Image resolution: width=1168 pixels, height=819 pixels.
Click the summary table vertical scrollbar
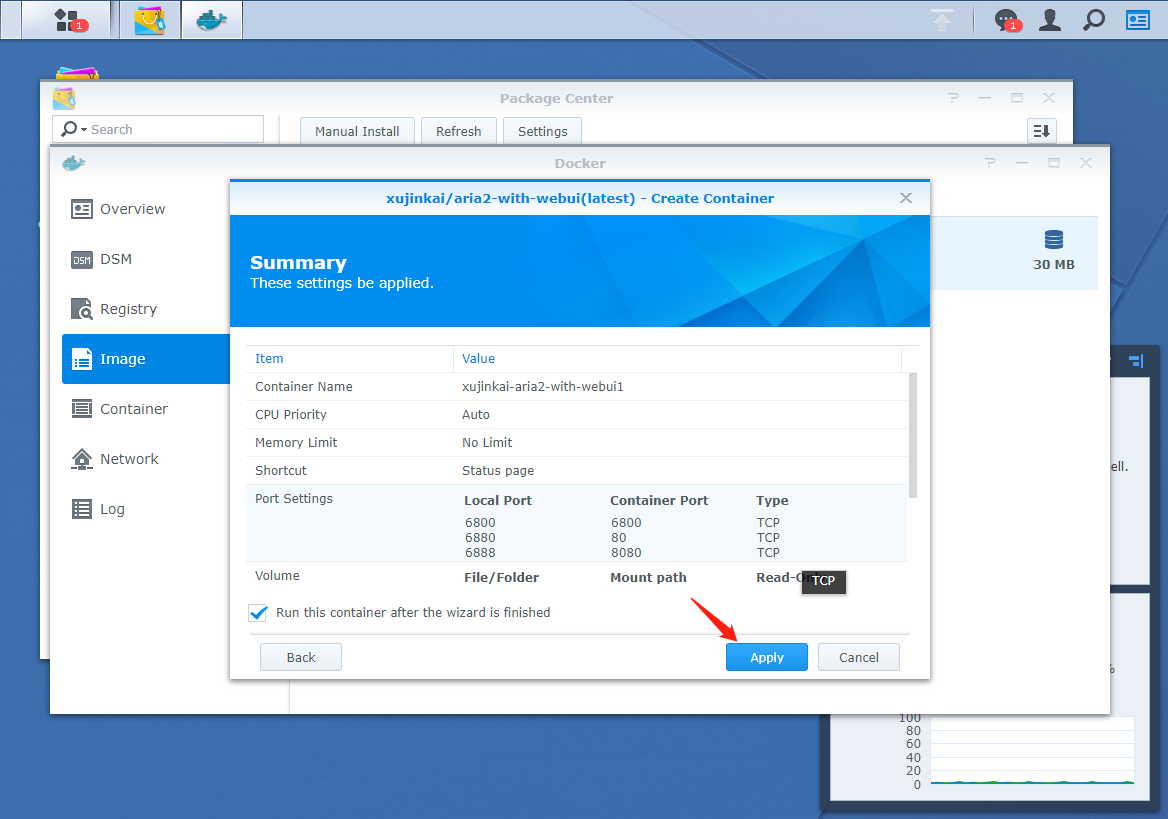(x=912, y=435)
